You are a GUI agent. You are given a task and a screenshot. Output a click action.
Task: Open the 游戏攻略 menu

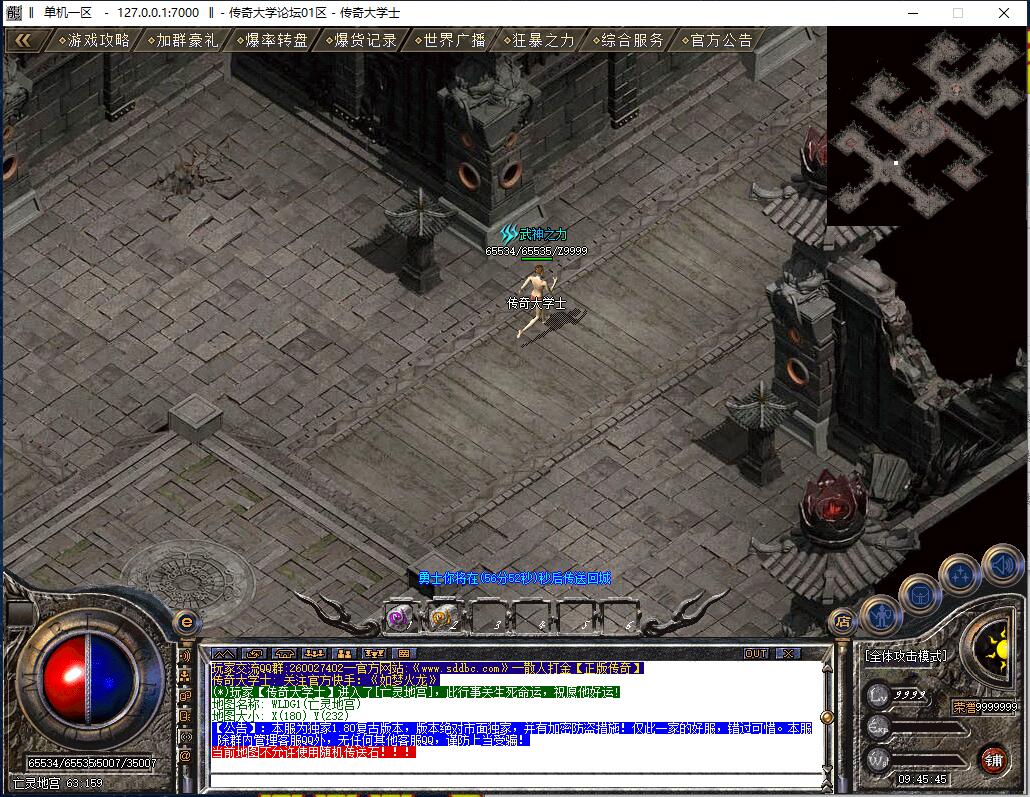click(93, 41)
